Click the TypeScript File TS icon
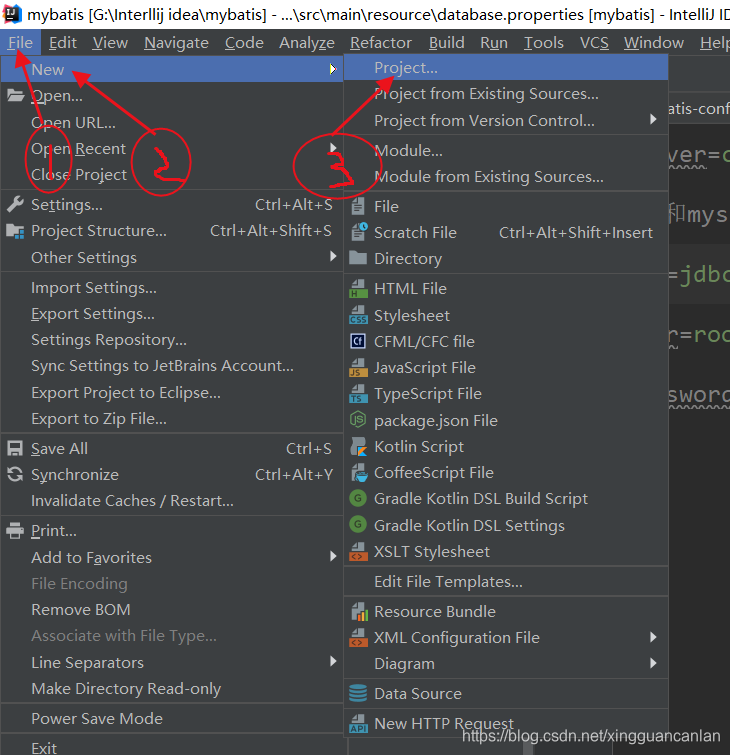The height and width of the screenshot is (755, 730). point(358,394)
